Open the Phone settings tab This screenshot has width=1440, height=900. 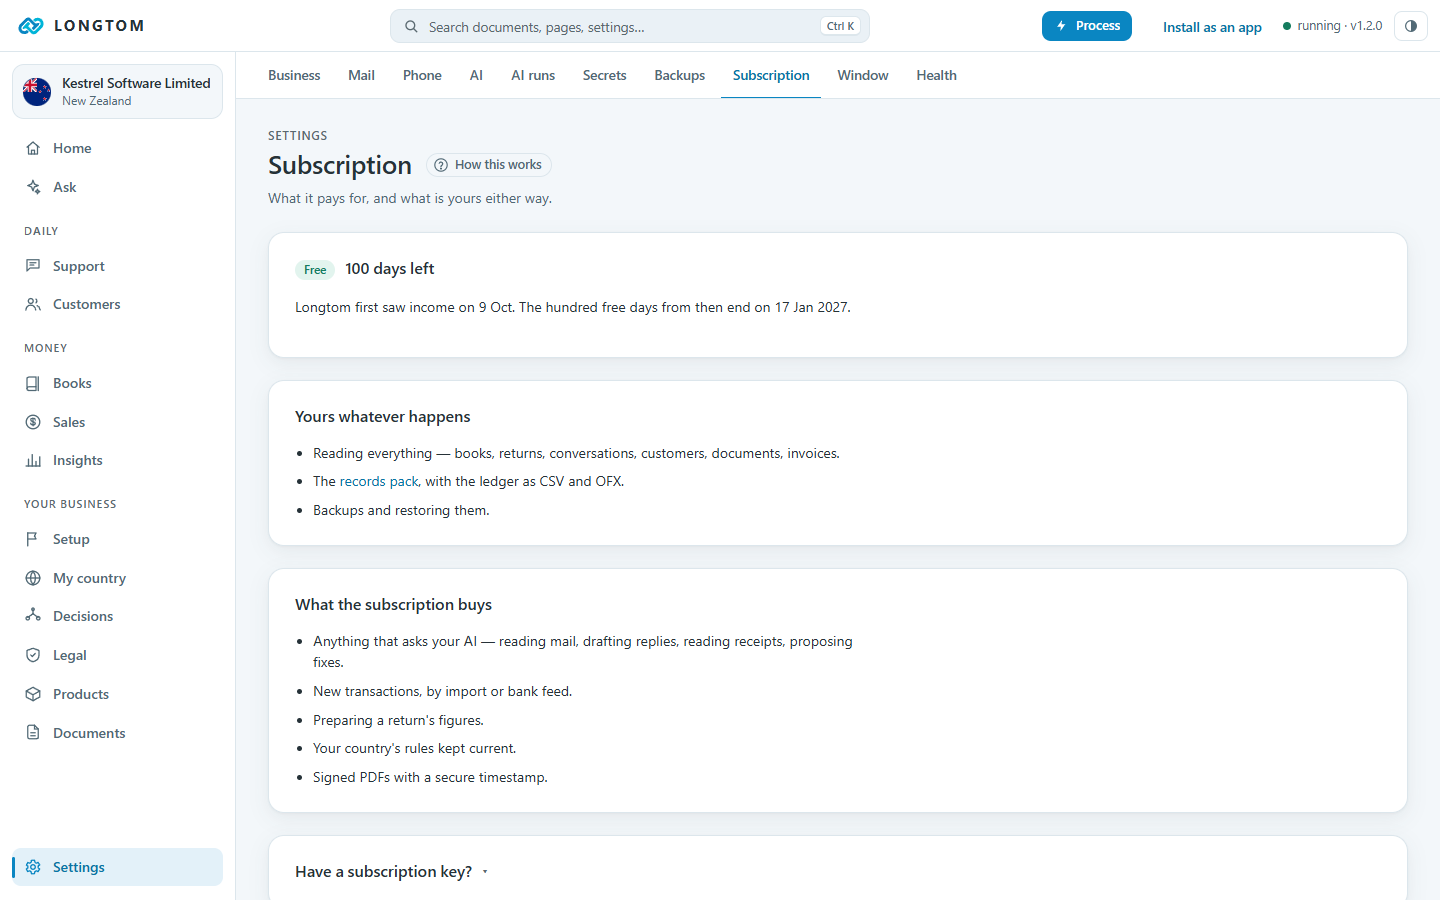(x=422, y=75)
